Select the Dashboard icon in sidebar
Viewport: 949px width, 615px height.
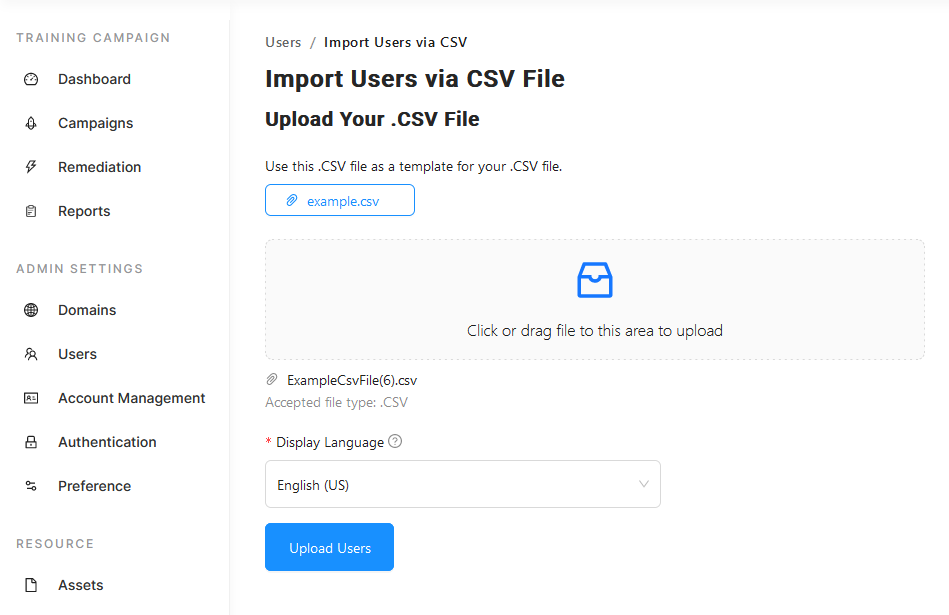click(30, 78)
